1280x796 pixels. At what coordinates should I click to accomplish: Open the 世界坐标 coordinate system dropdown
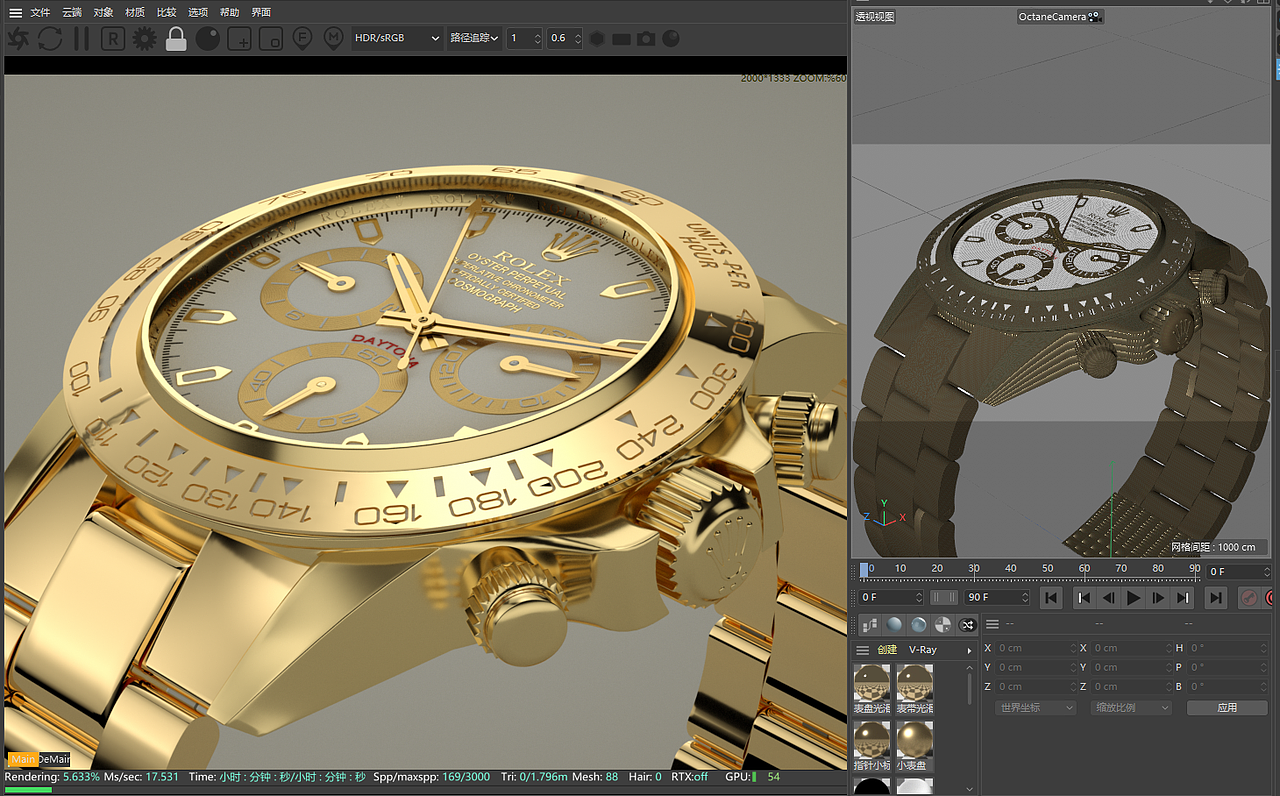point(1035,707)
